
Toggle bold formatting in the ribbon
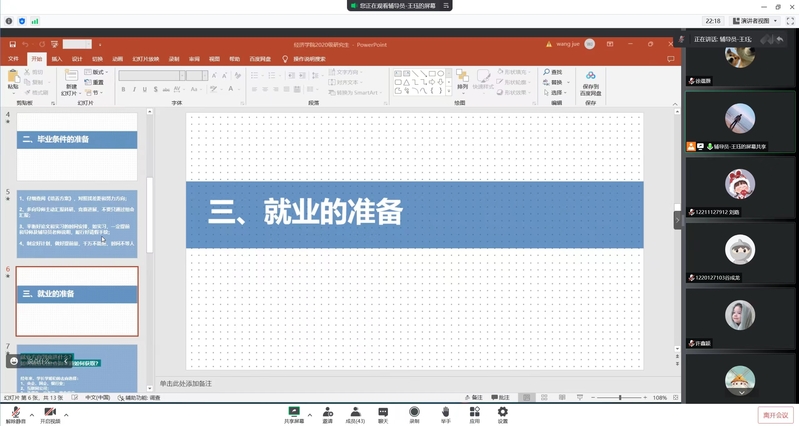pyautogui.click(x=123, y=90)
